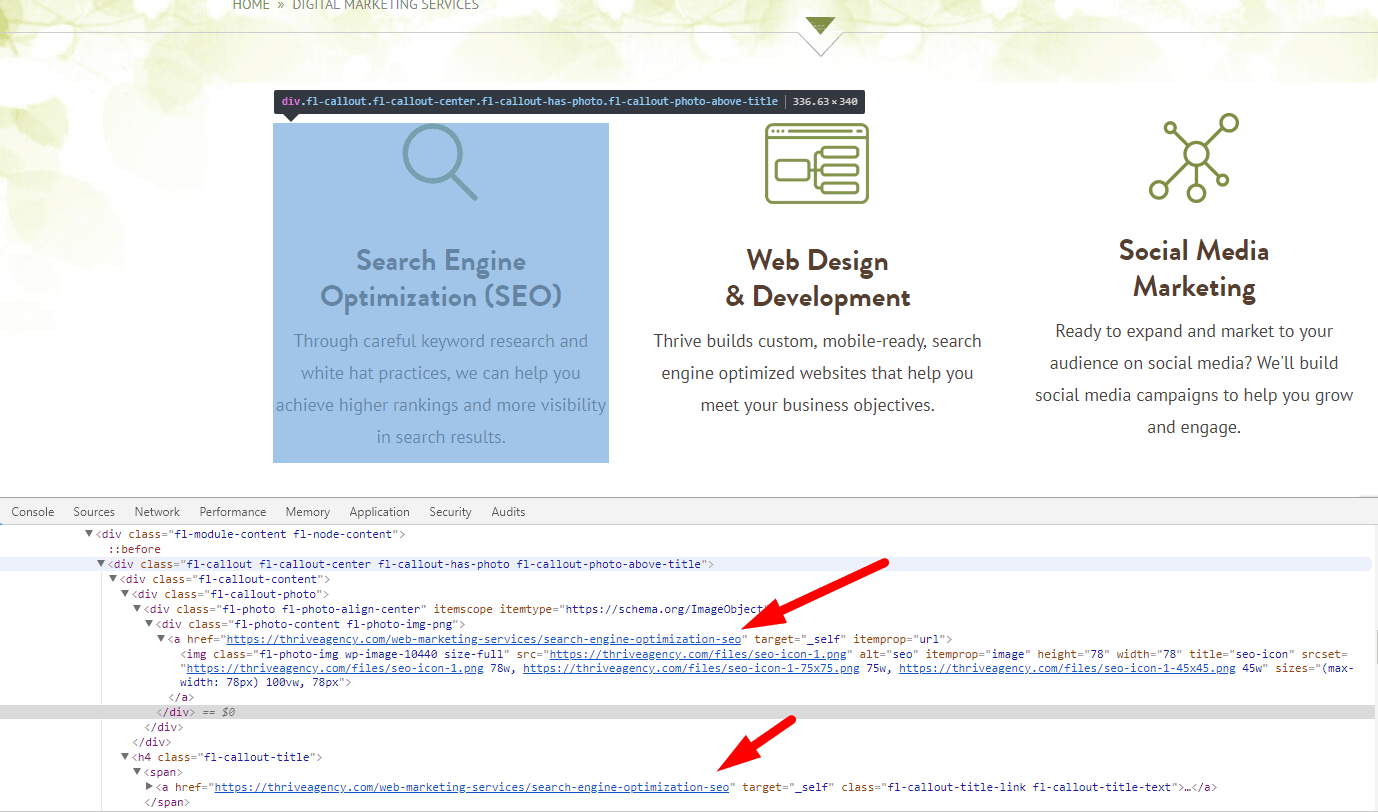Image resolution: width=1378 pixels, height=812 pixels.
Task: Click the Web Design browser window icon
Action: [817, 161]
